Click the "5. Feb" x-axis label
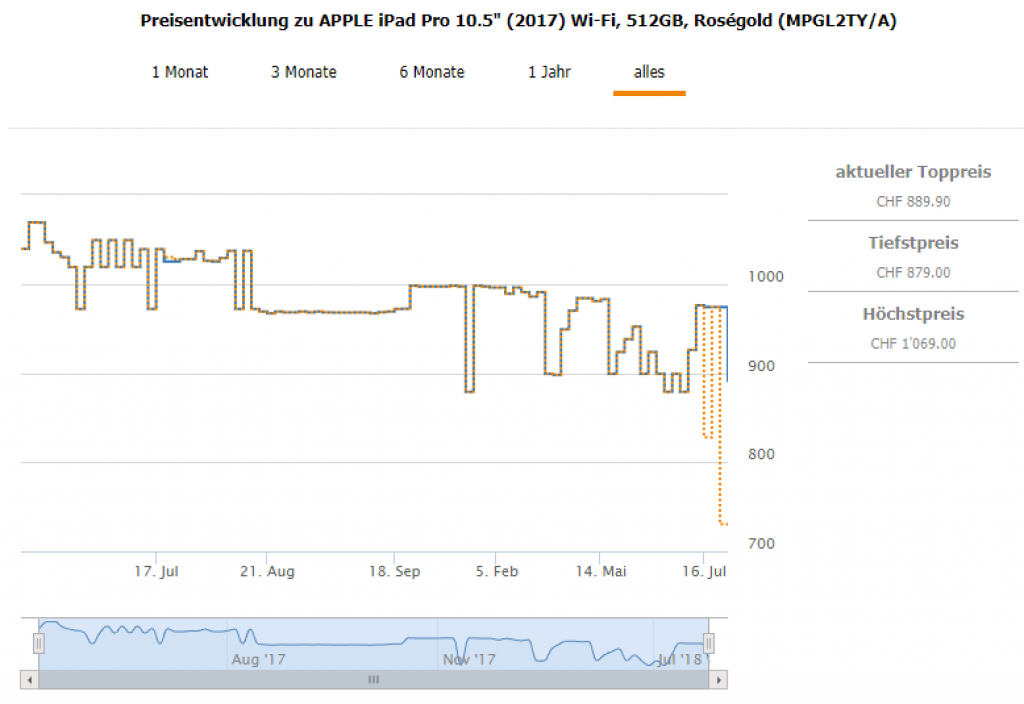Viewport: 1024px width, 704px height. point(497,571)
